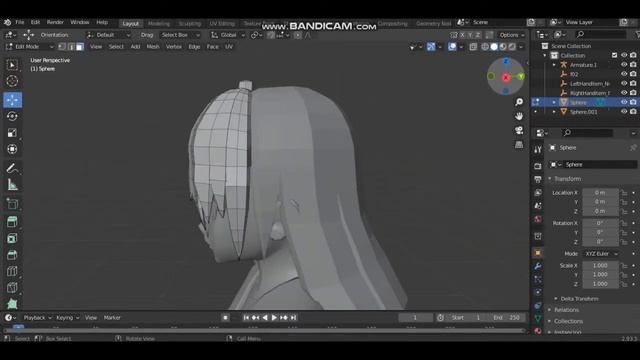Select the Annotate tool
This screenshot has height=360, width=640.
click(x=12, y=168)
